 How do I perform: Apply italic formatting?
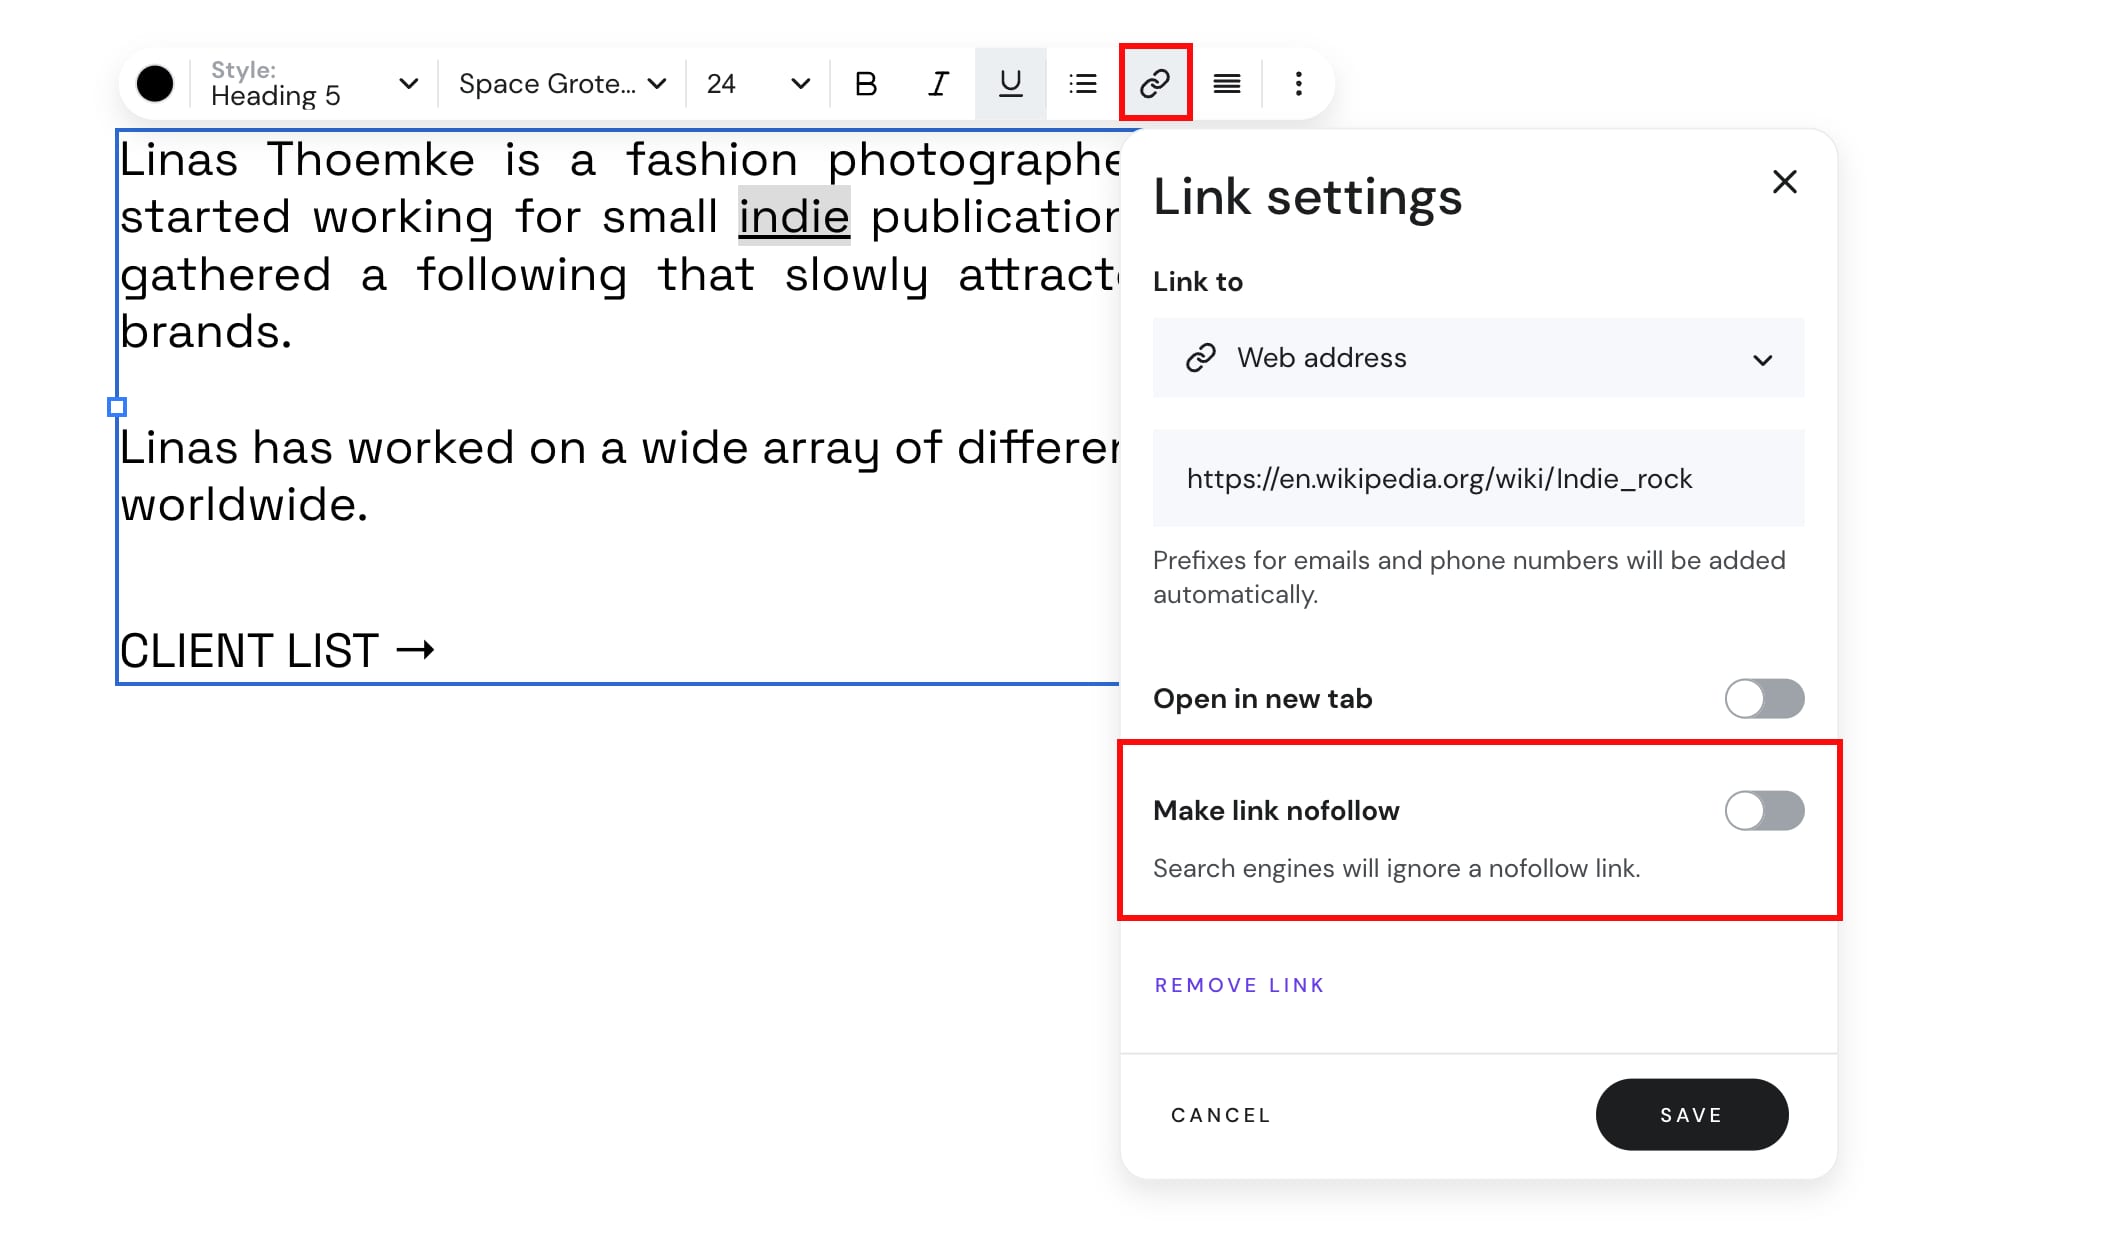(938, 84)
